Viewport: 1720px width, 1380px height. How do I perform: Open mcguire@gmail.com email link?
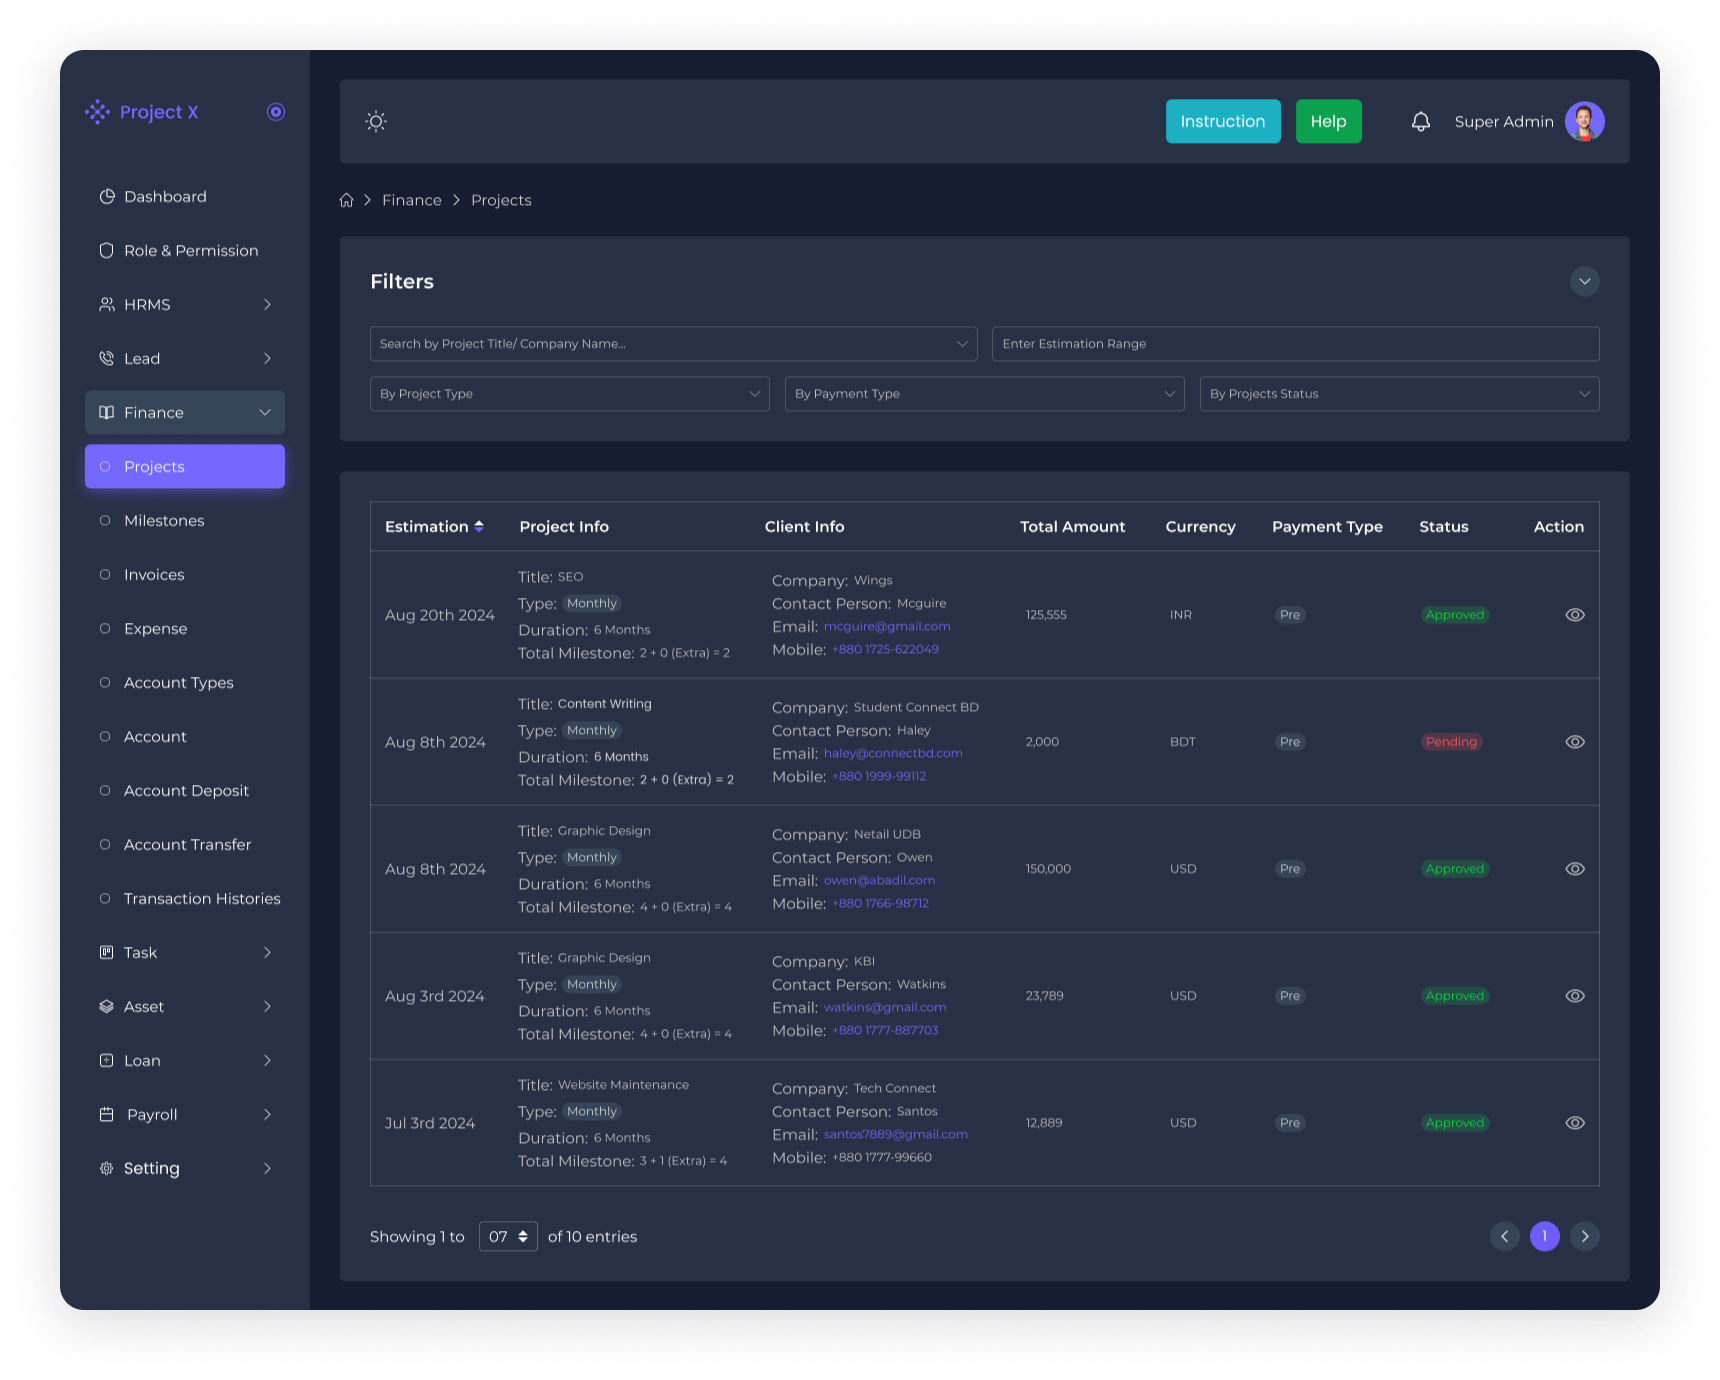pos(887,627)
